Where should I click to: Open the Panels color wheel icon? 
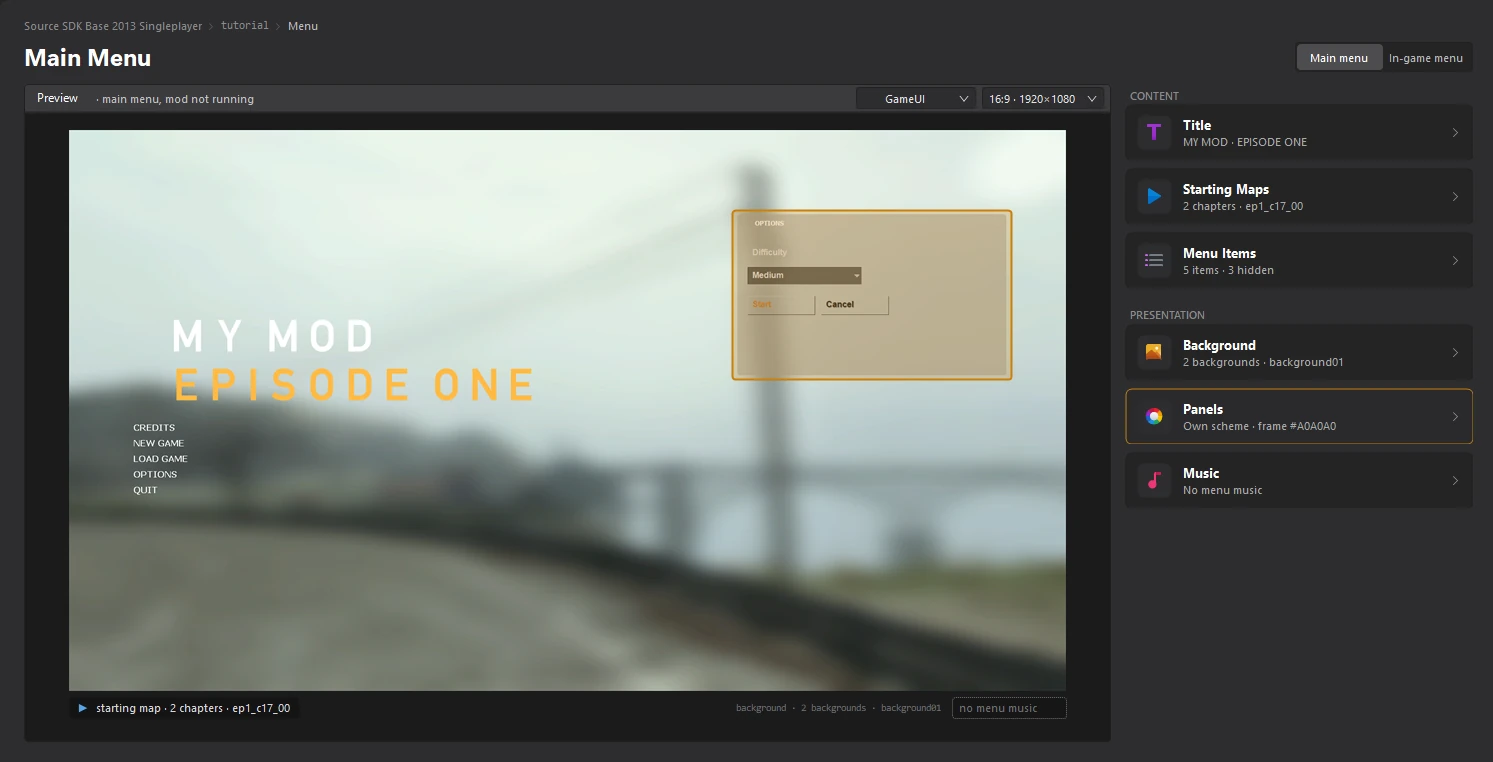click(1154, 417)
